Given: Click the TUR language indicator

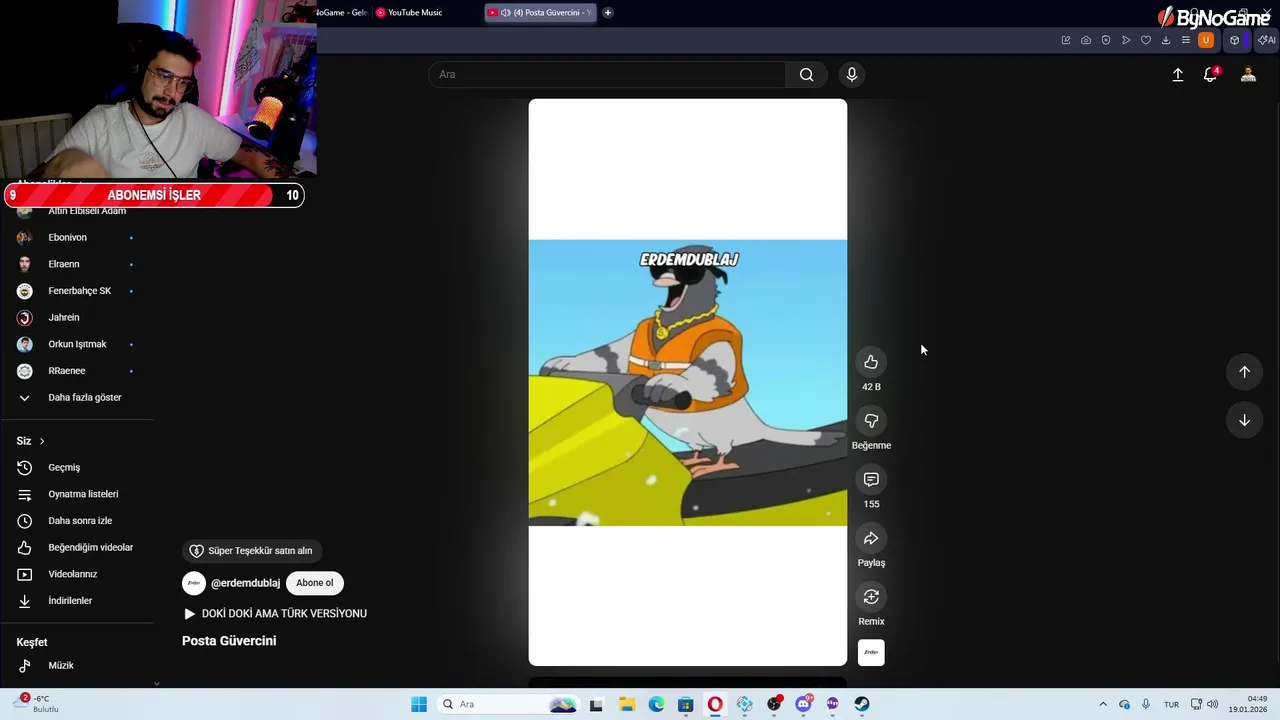Looking at the screenshot, I should (x=1171, y=704).
